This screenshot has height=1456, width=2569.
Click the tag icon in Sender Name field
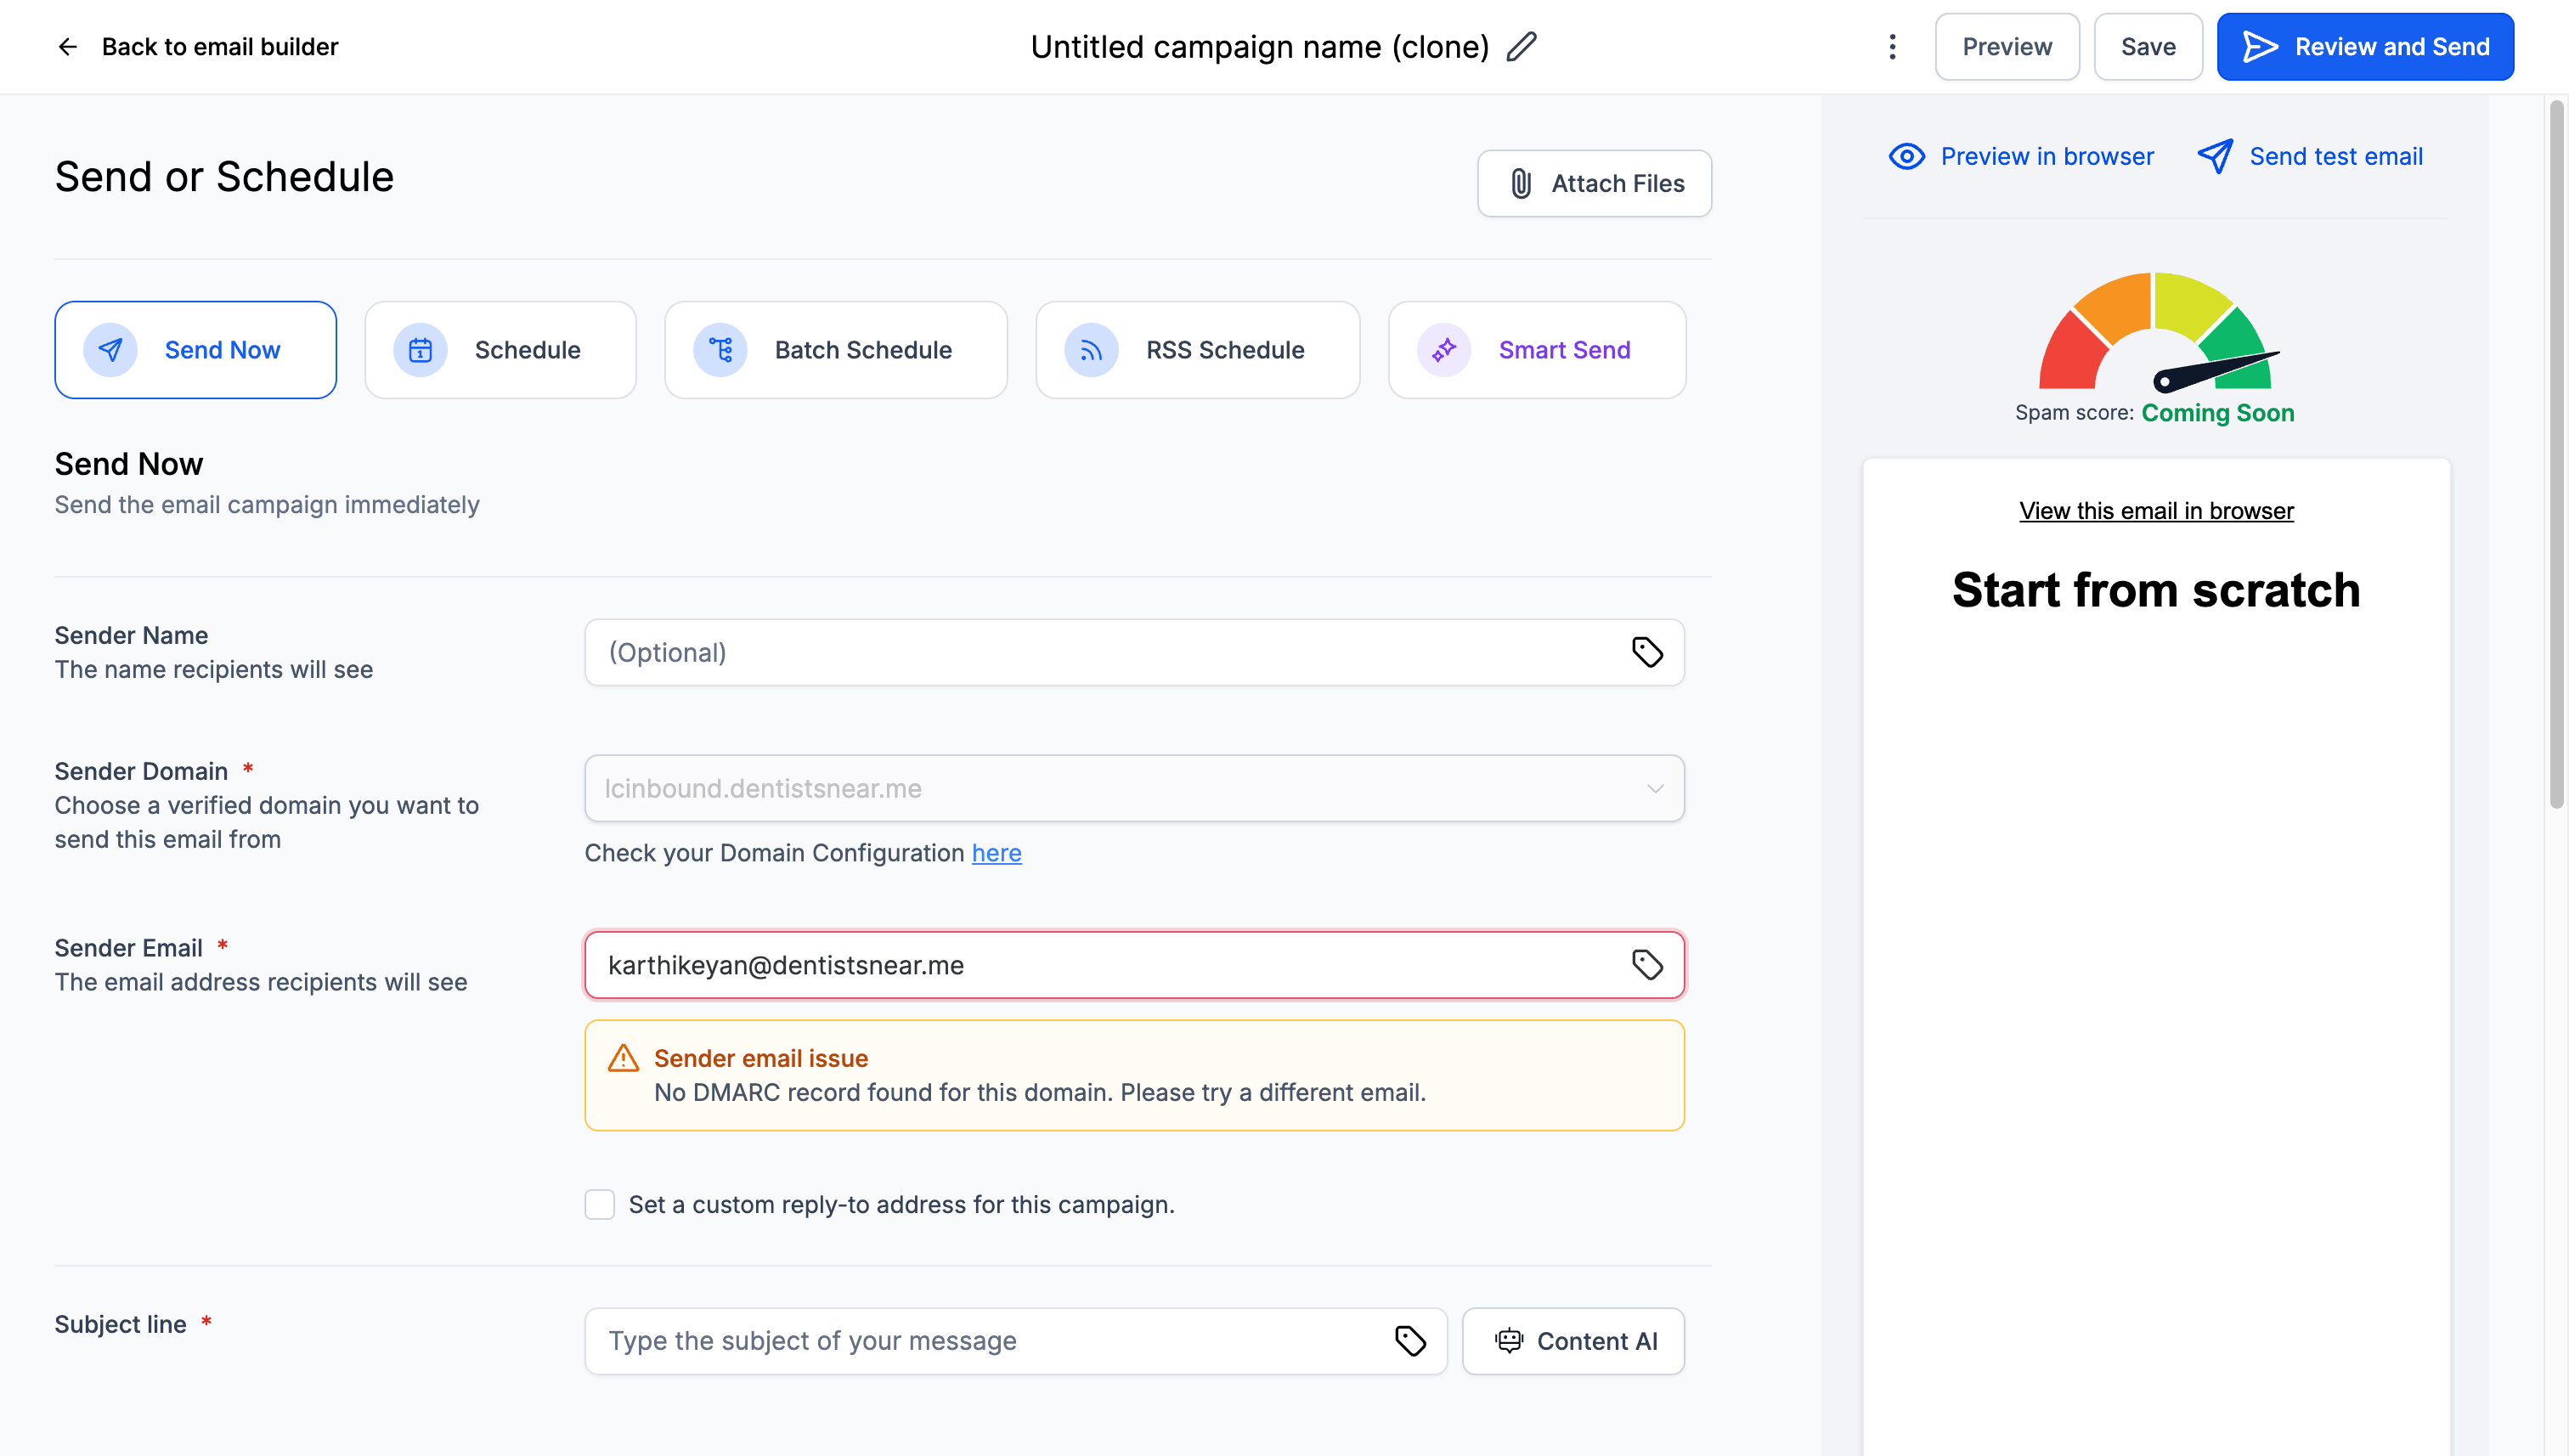pyautogui.click(x=1647, y=652)
